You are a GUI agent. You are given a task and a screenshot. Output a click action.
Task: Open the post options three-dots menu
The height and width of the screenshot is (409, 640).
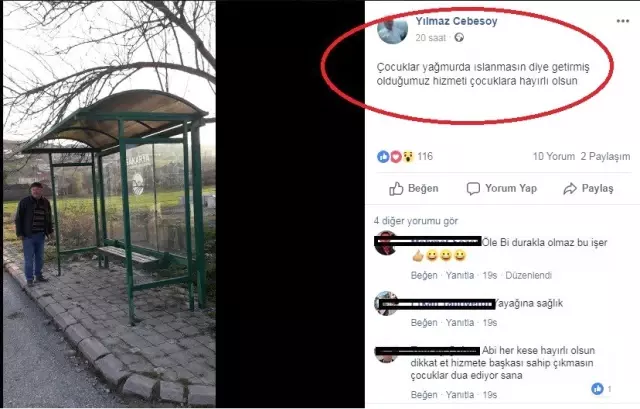coord(622,21)
